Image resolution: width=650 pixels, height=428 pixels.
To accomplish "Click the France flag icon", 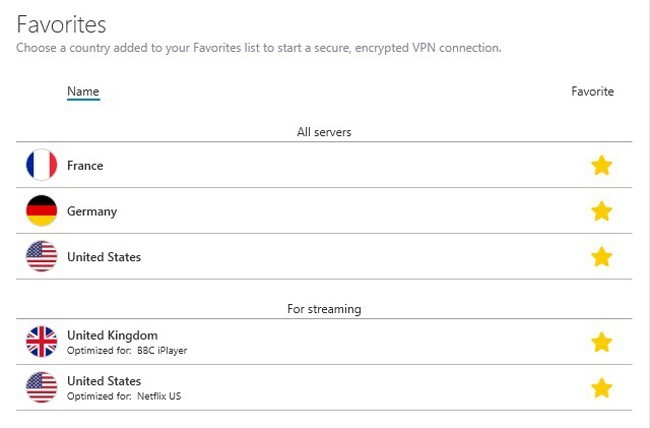I will (x=41, y=165).
